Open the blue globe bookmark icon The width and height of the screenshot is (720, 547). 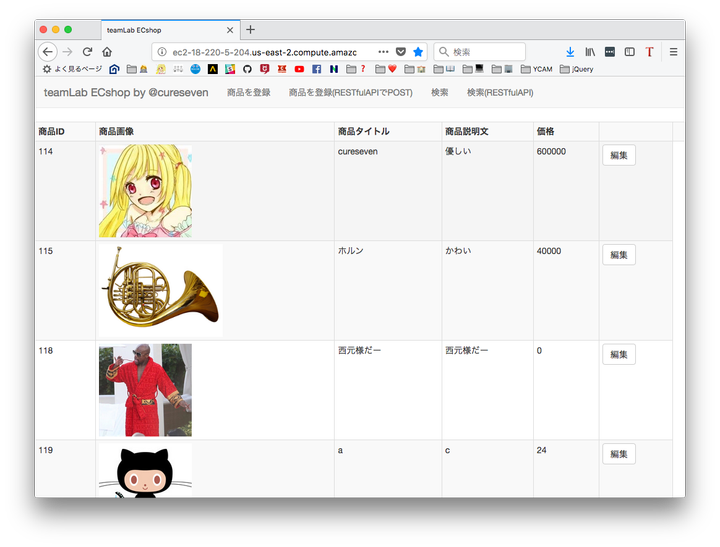coord(196,69)
